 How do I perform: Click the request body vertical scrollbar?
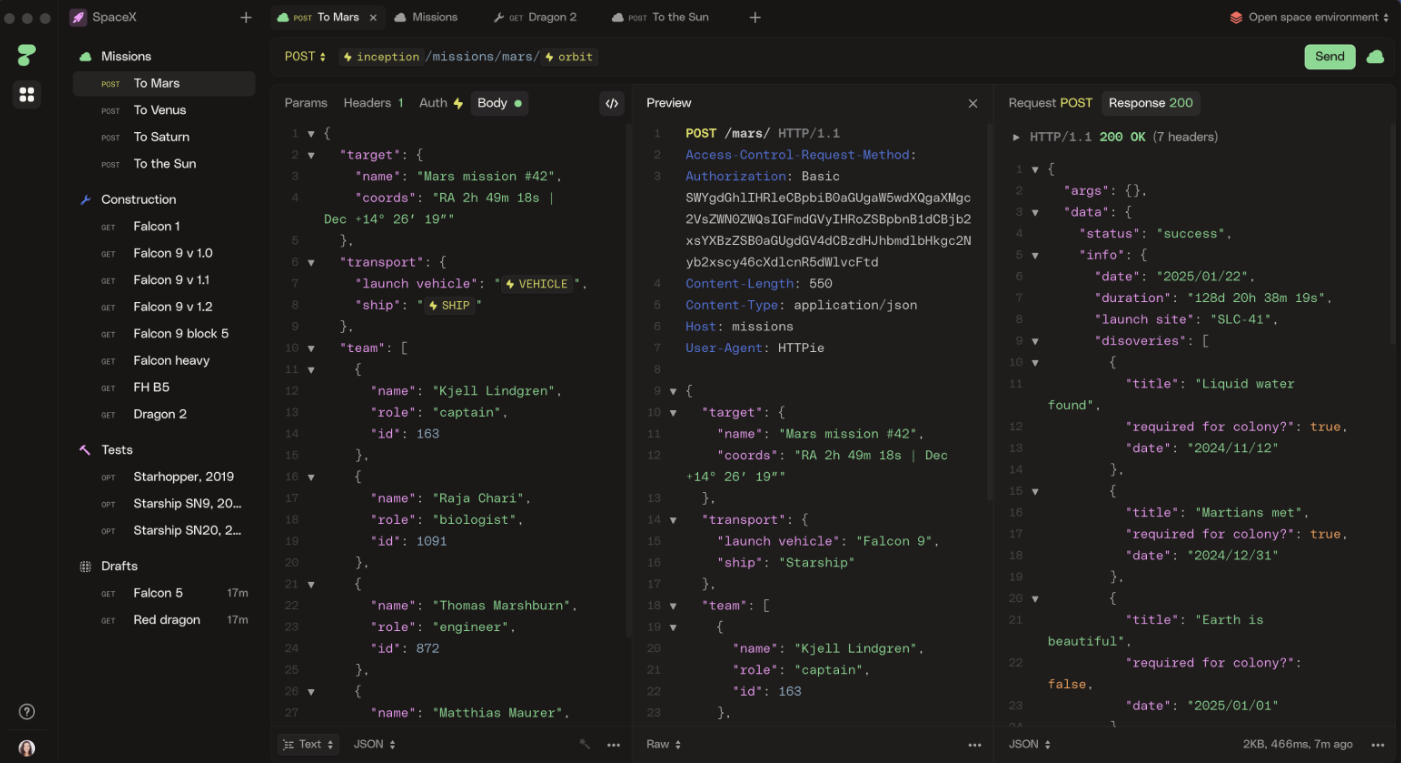pyautogui.click(x=628, y=380)
